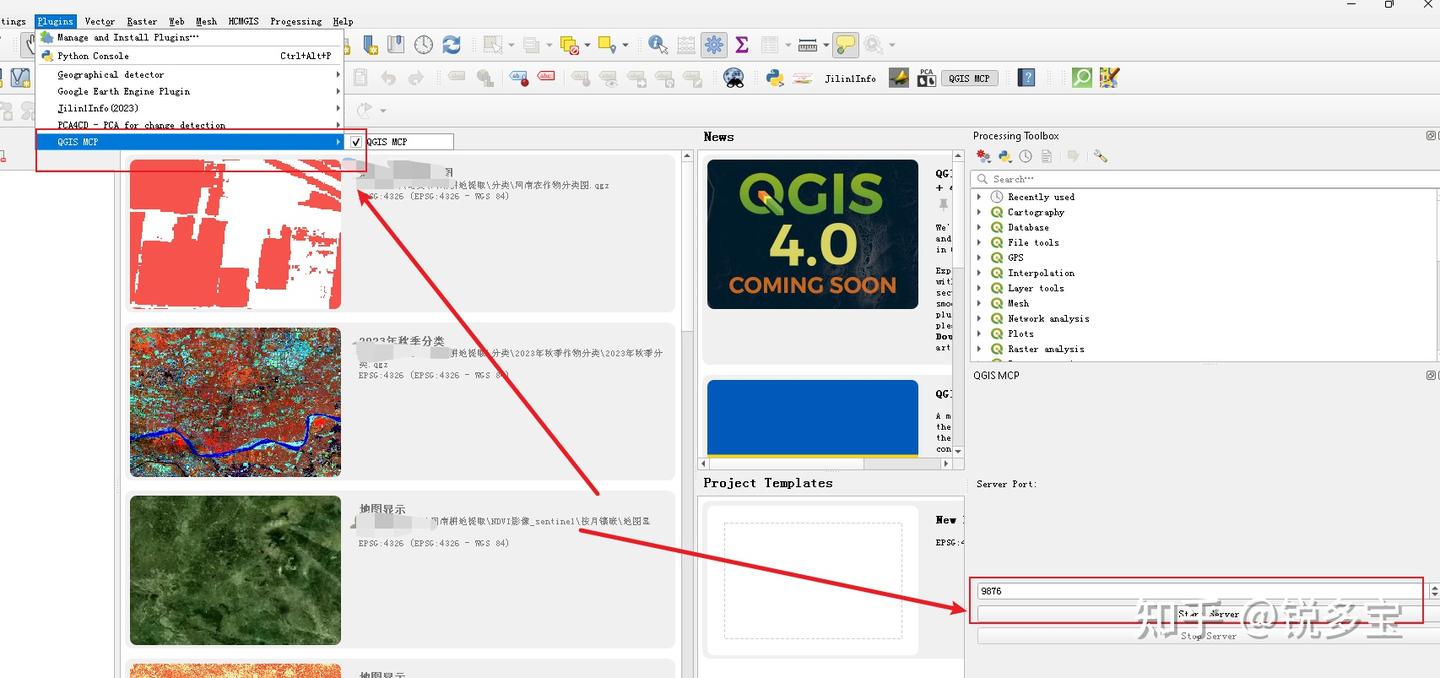Open the Python scripts icon in Processing Toolbox
This screenshot has width=1440, height=678.
point(1004,156)
